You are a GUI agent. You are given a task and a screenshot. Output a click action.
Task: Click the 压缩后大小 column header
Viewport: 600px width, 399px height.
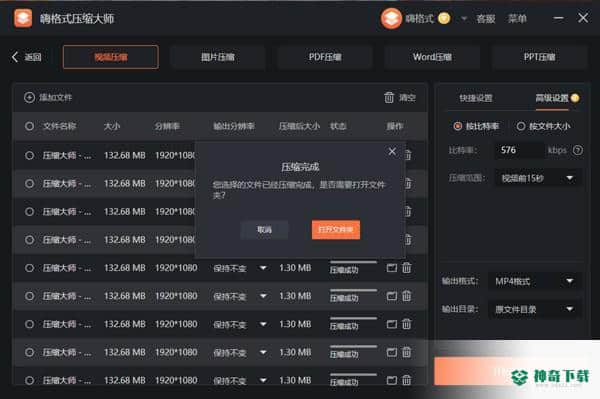pos(299,126)
